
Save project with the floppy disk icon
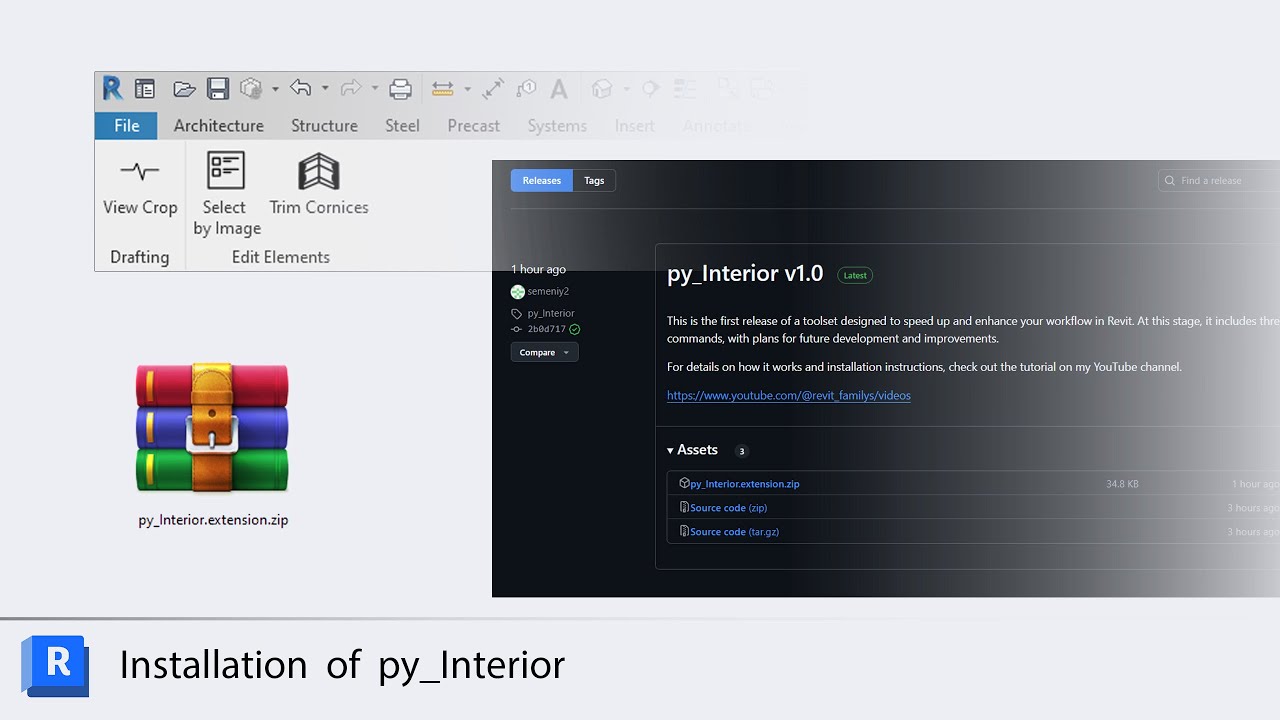pyautogui.click(x=218, y=89)
